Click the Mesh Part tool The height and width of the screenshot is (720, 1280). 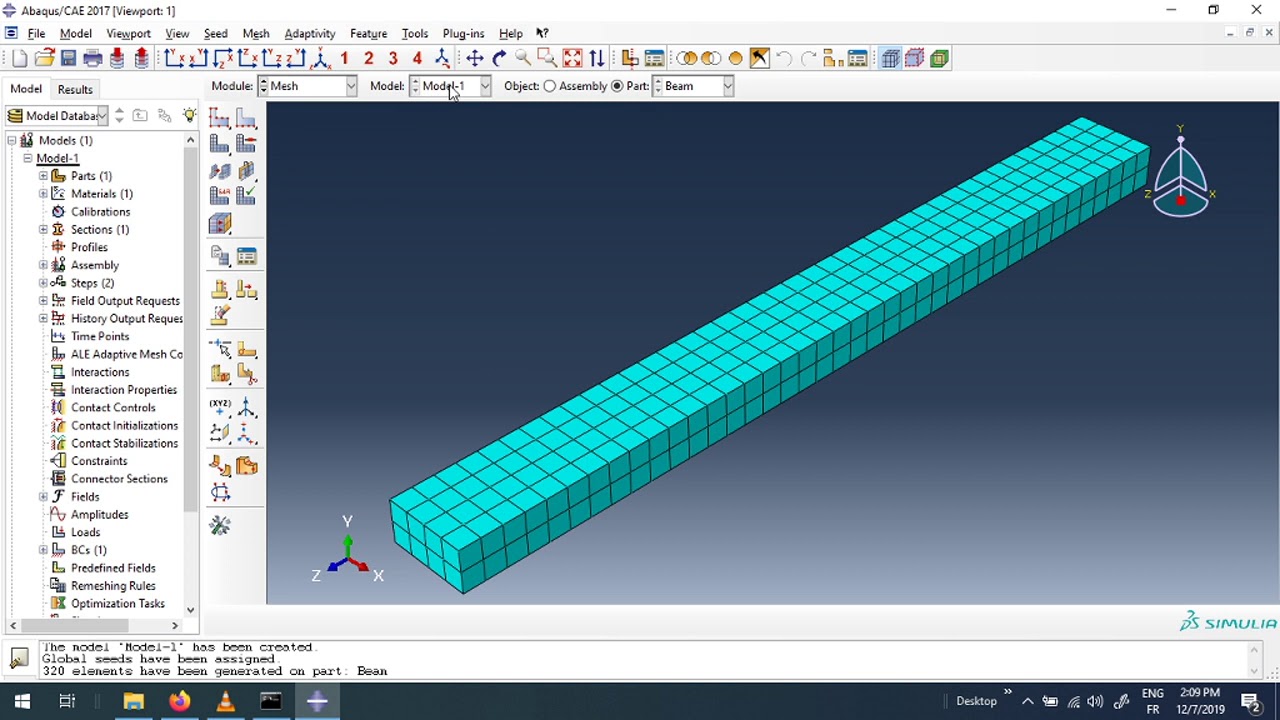[x=220, y=145]
